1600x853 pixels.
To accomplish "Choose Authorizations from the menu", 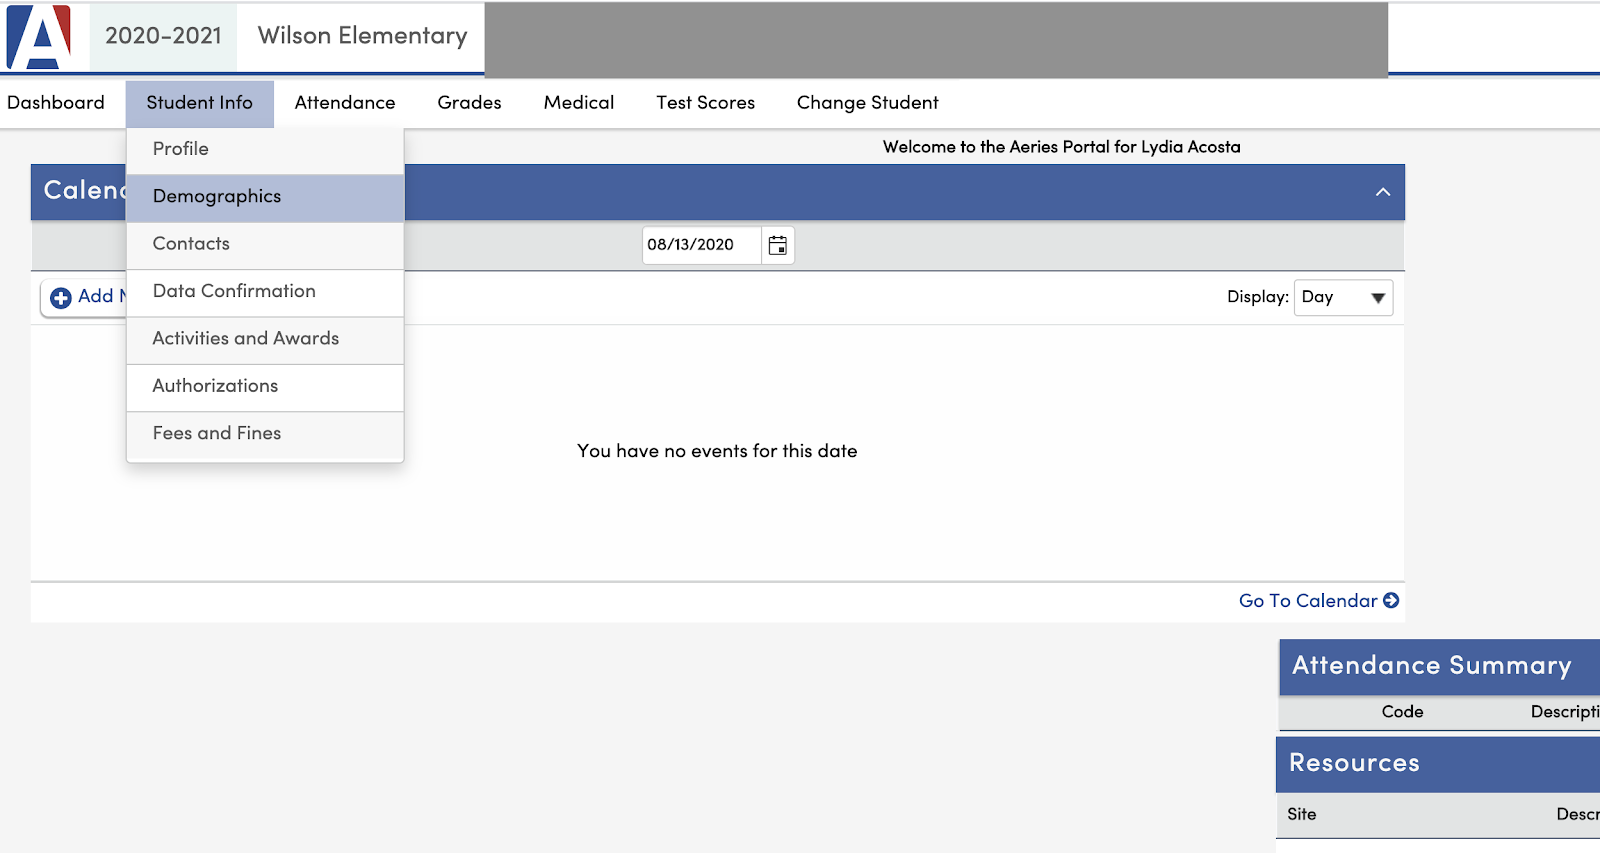I will tap(215, 386).
